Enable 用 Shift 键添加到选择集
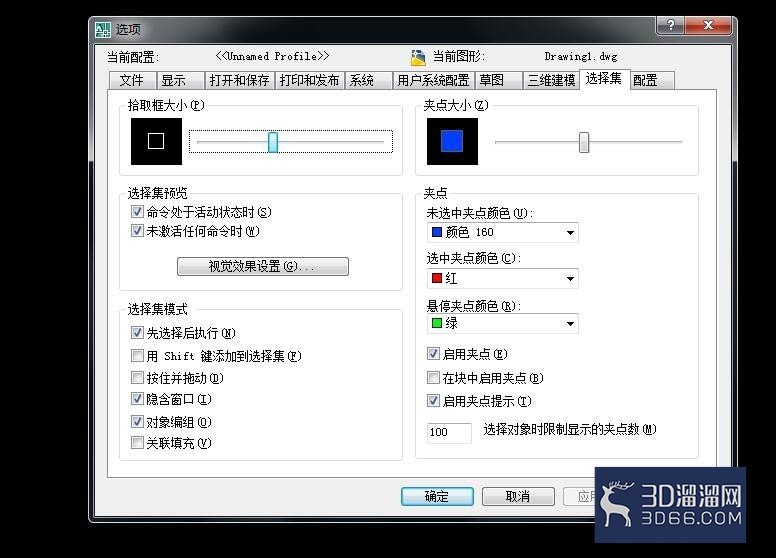Viewport: 776px width, 558px height. (x=137, y=355)
